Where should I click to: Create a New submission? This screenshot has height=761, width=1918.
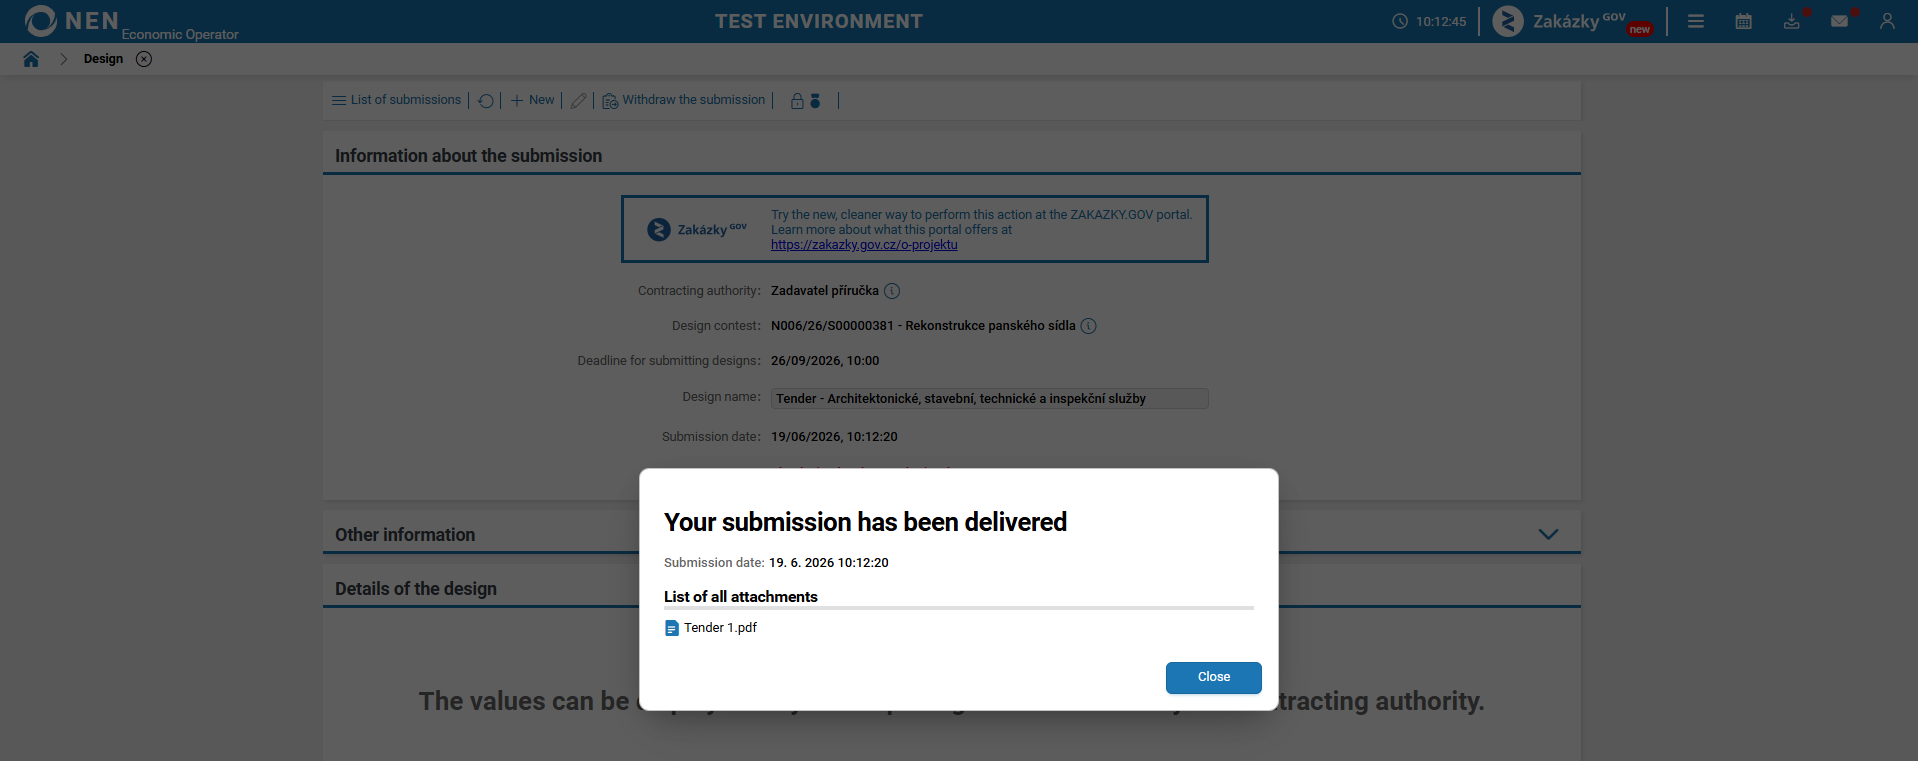(x=533, y=100)
